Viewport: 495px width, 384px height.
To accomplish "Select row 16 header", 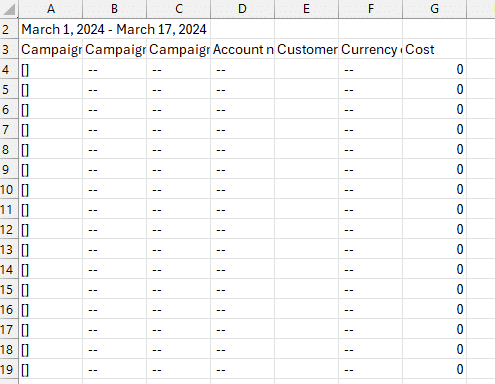I will click(x=9, y=309).
